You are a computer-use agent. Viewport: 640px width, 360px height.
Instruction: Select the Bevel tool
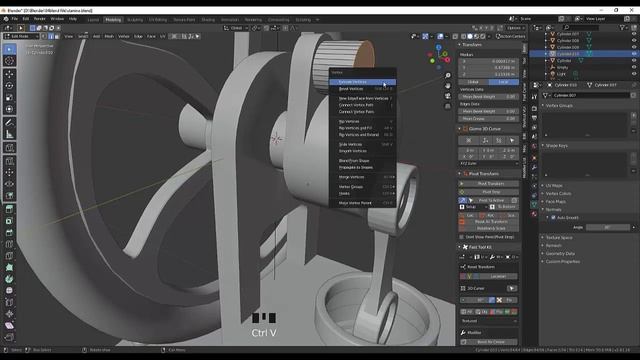click(x=9, y=233)
